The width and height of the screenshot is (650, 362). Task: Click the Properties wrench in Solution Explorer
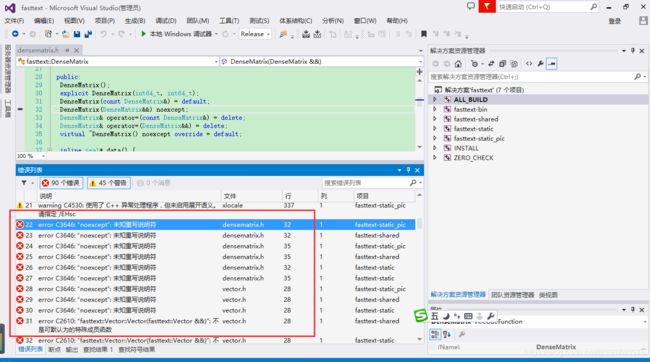click(540, 63)
